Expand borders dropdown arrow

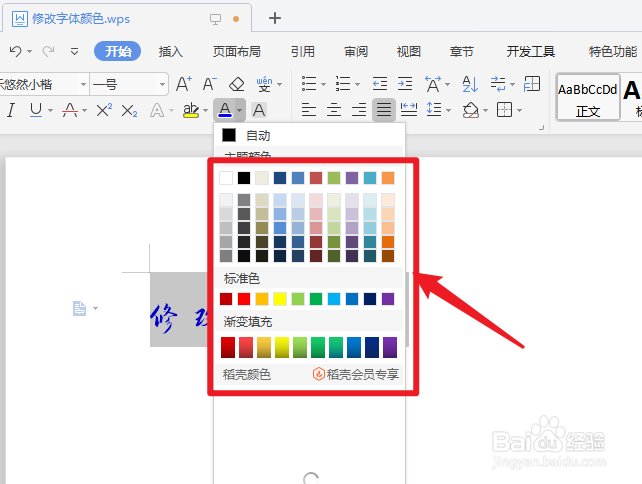(519, 111)
